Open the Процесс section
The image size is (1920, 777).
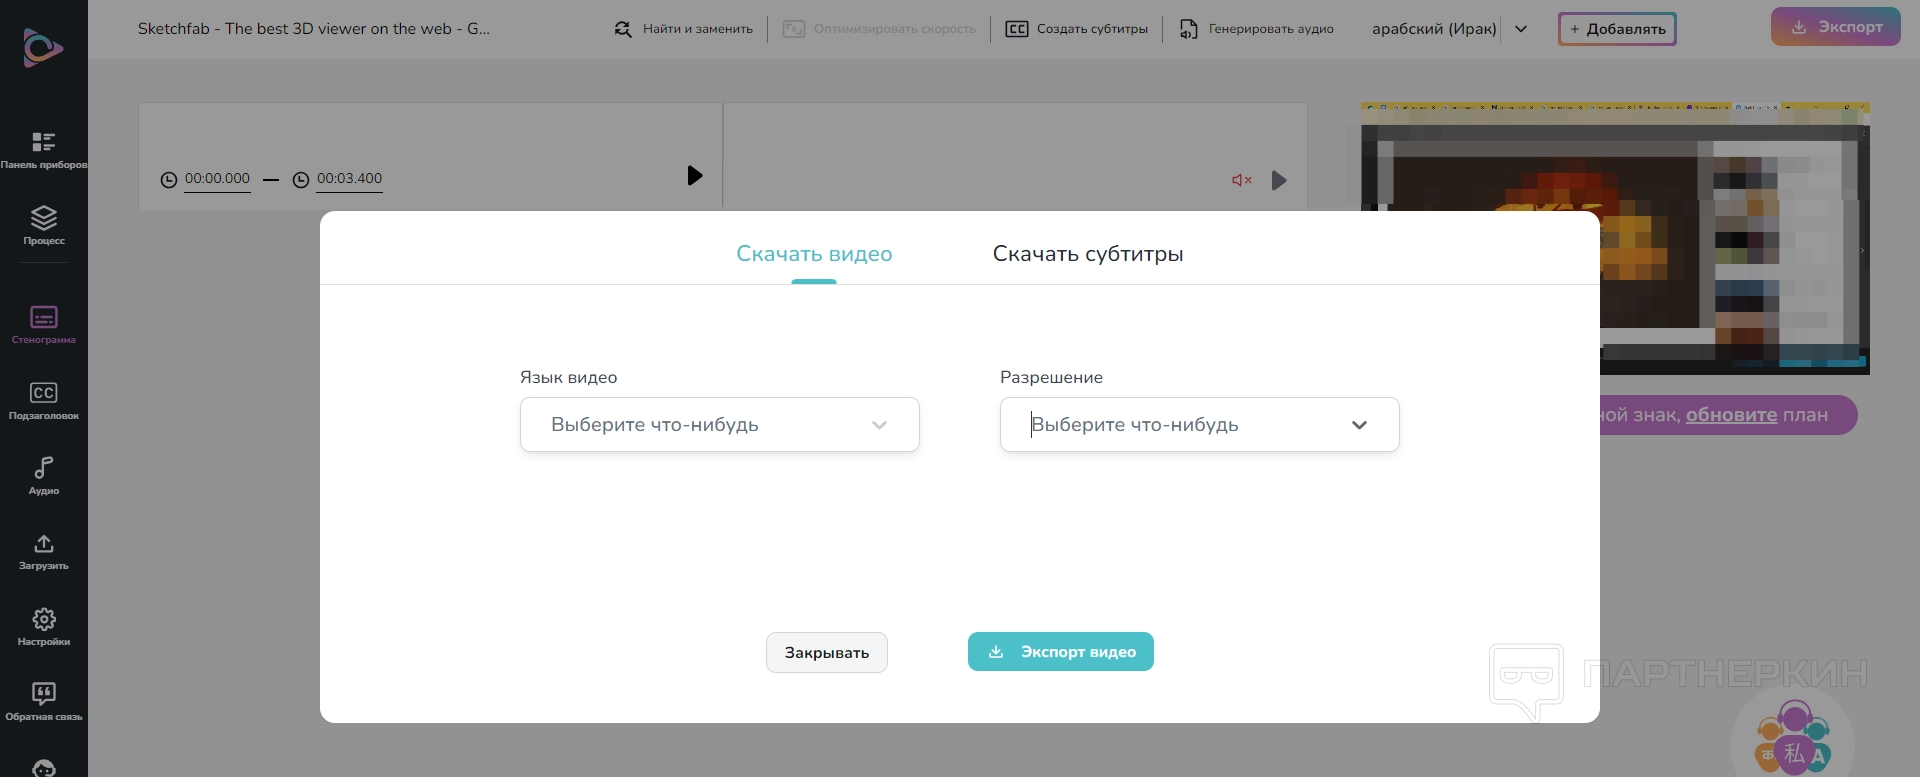click(x=44, y=225)
